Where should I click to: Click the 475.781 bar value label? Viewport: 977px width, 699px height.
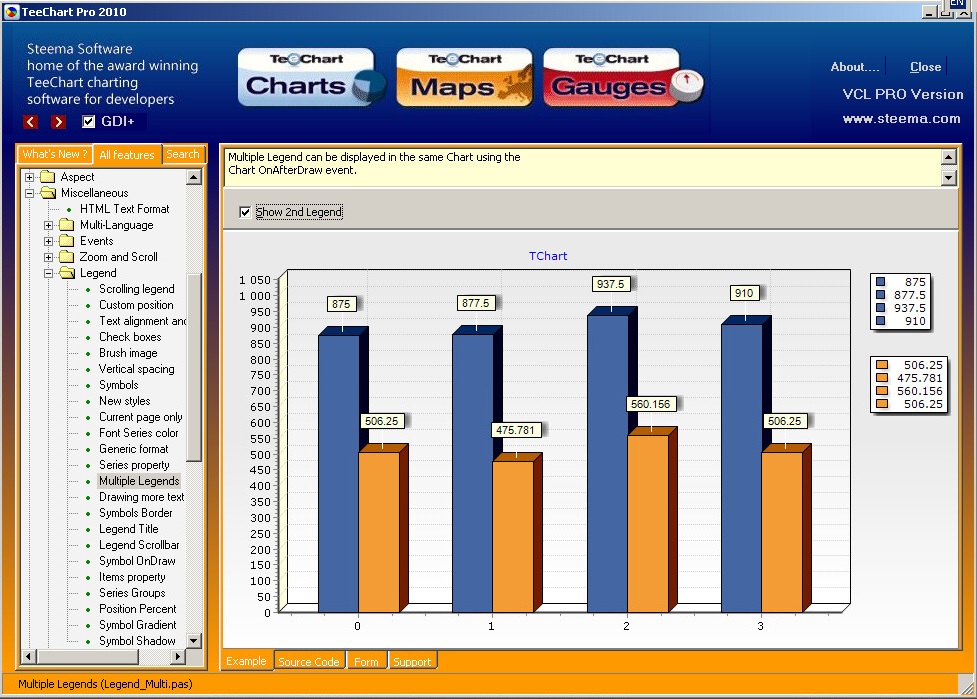tap(515, 430)
